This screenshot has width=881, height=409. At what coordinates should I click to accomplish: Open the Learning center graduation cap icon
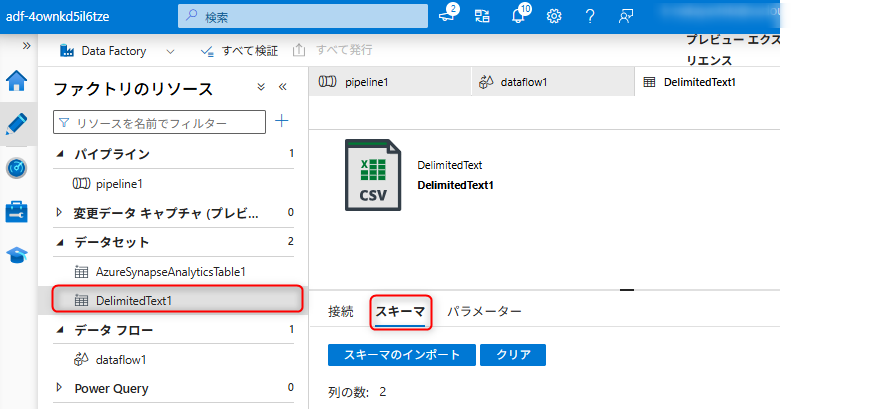17,255
